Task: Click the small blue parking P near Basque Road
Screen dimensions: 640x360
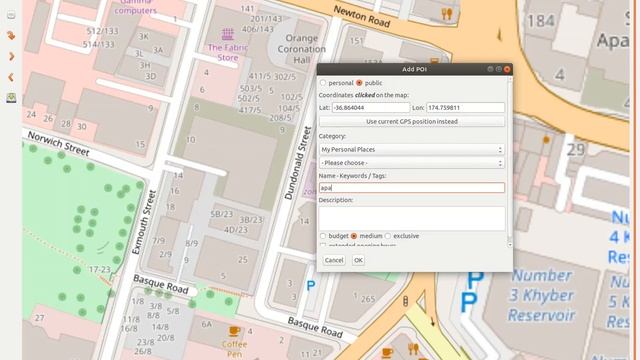Action: click(311, 286)
